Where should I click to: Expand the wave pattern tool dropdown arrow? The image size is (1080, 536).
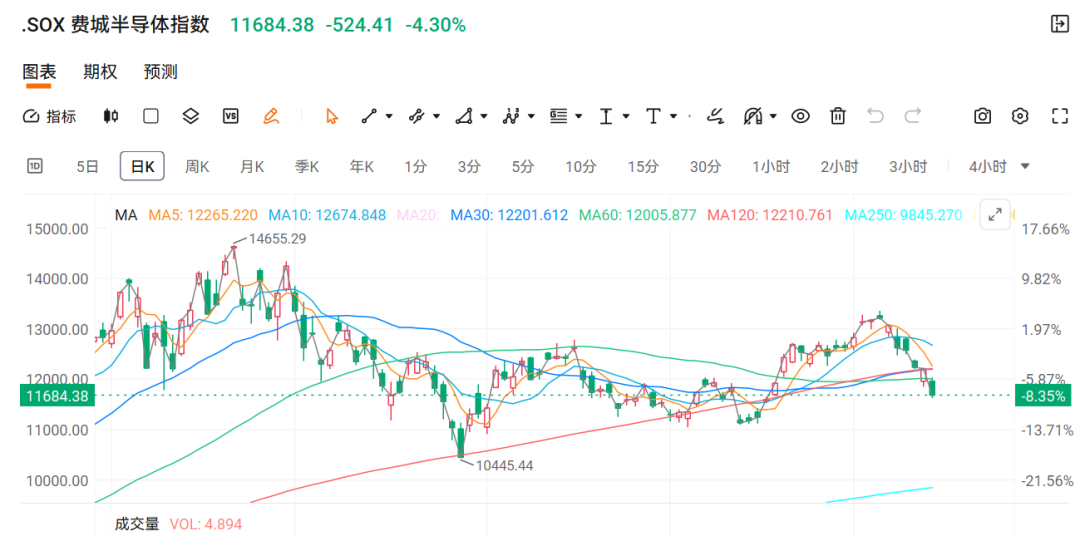coord(531,116)
